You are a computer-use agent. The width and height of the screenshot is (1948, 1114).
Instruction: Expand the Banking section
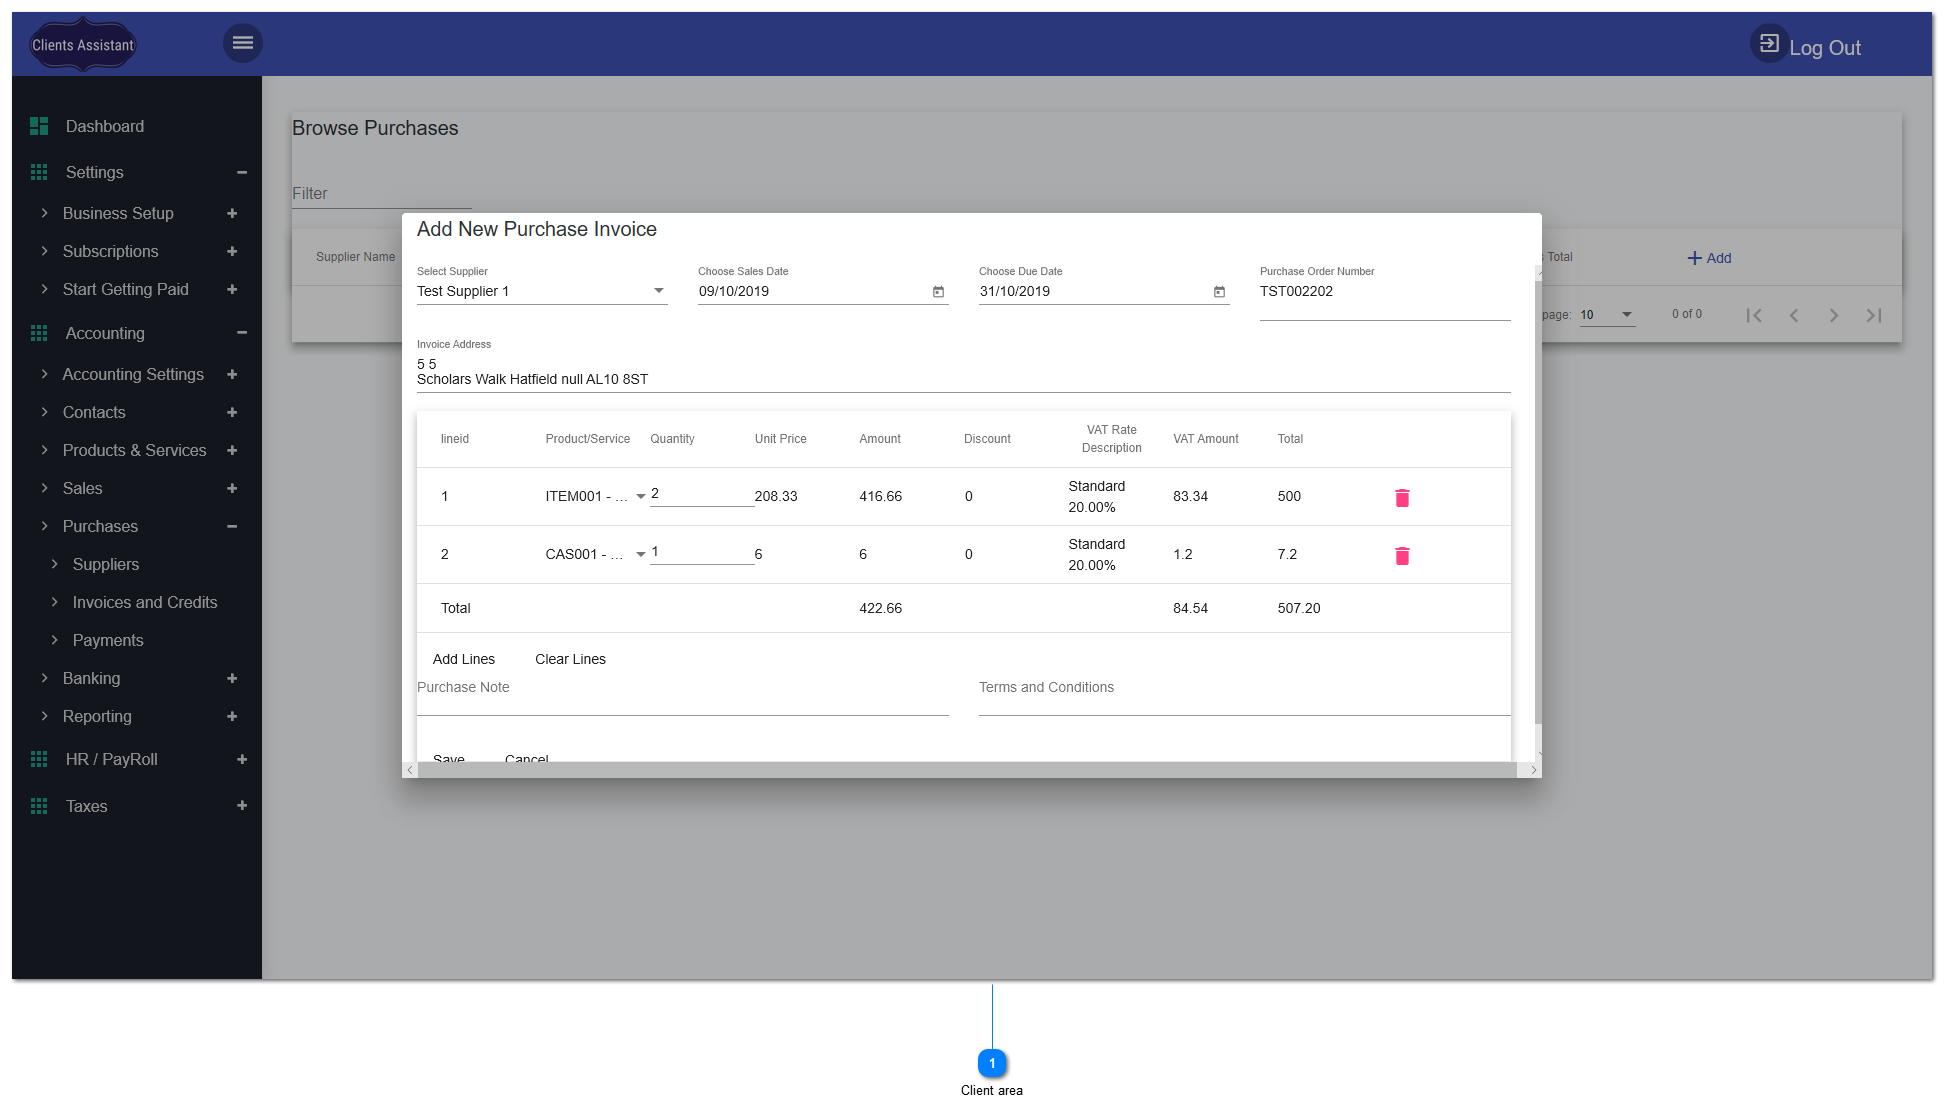(x=232, y=678)
